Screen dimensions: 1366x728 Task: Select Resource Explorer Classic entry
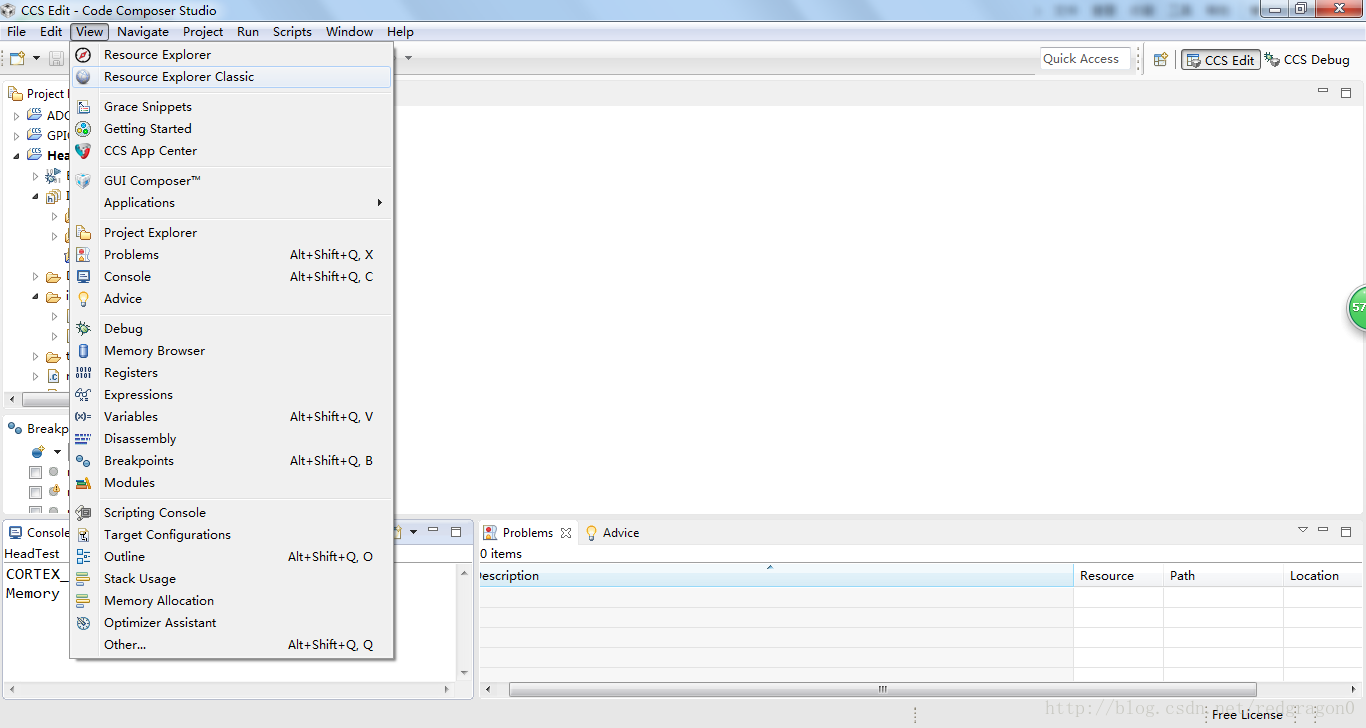pyautogui.click(x=231, y=77)
